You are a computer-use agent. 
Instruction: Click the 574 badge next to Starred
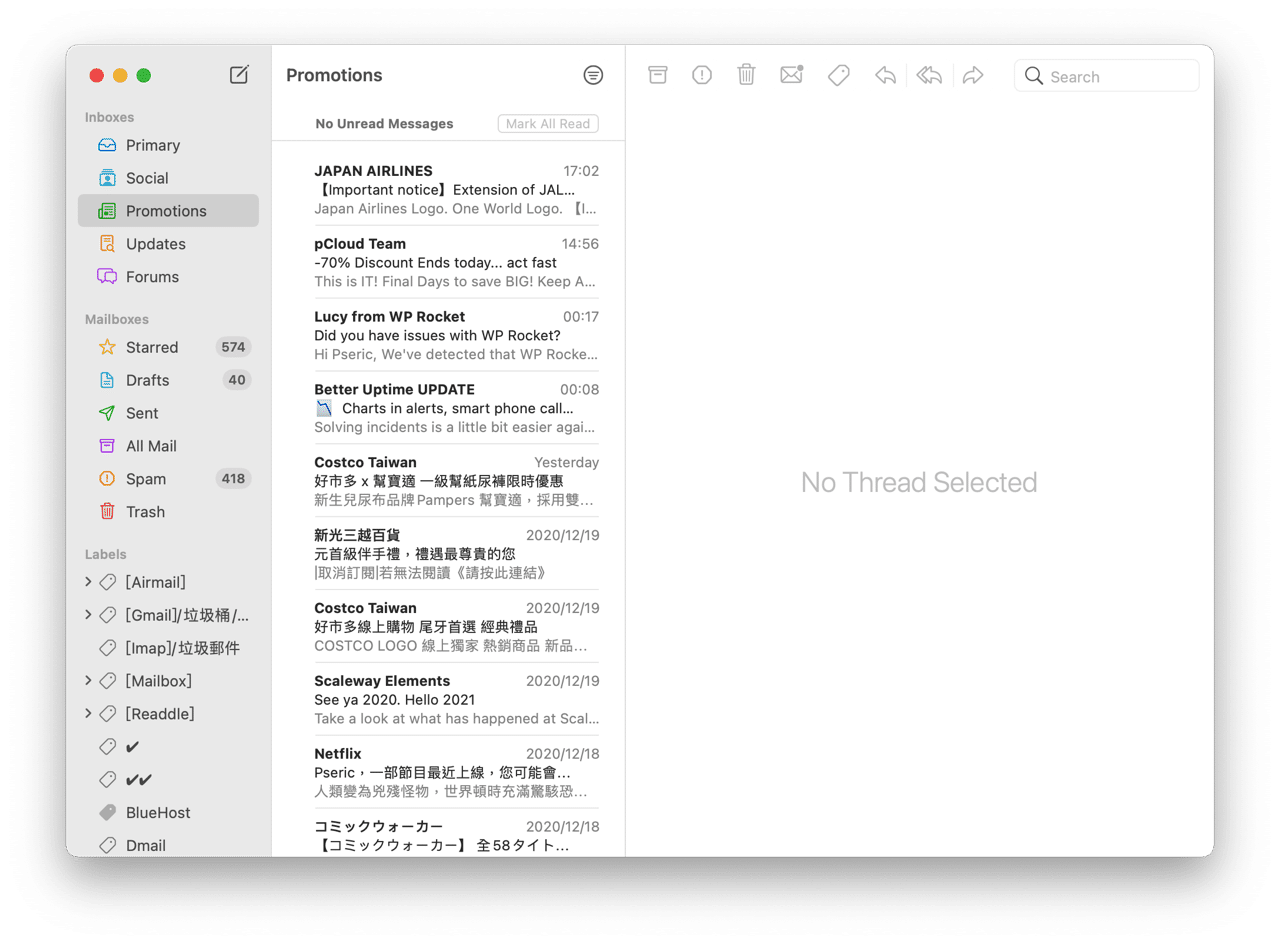[x=234, y=347]
